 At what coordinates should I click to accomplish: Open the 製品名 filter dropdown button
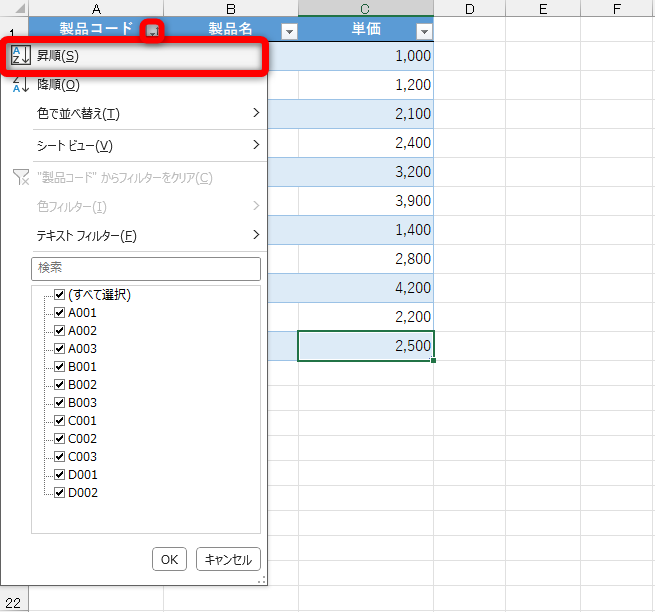[289, 31]
